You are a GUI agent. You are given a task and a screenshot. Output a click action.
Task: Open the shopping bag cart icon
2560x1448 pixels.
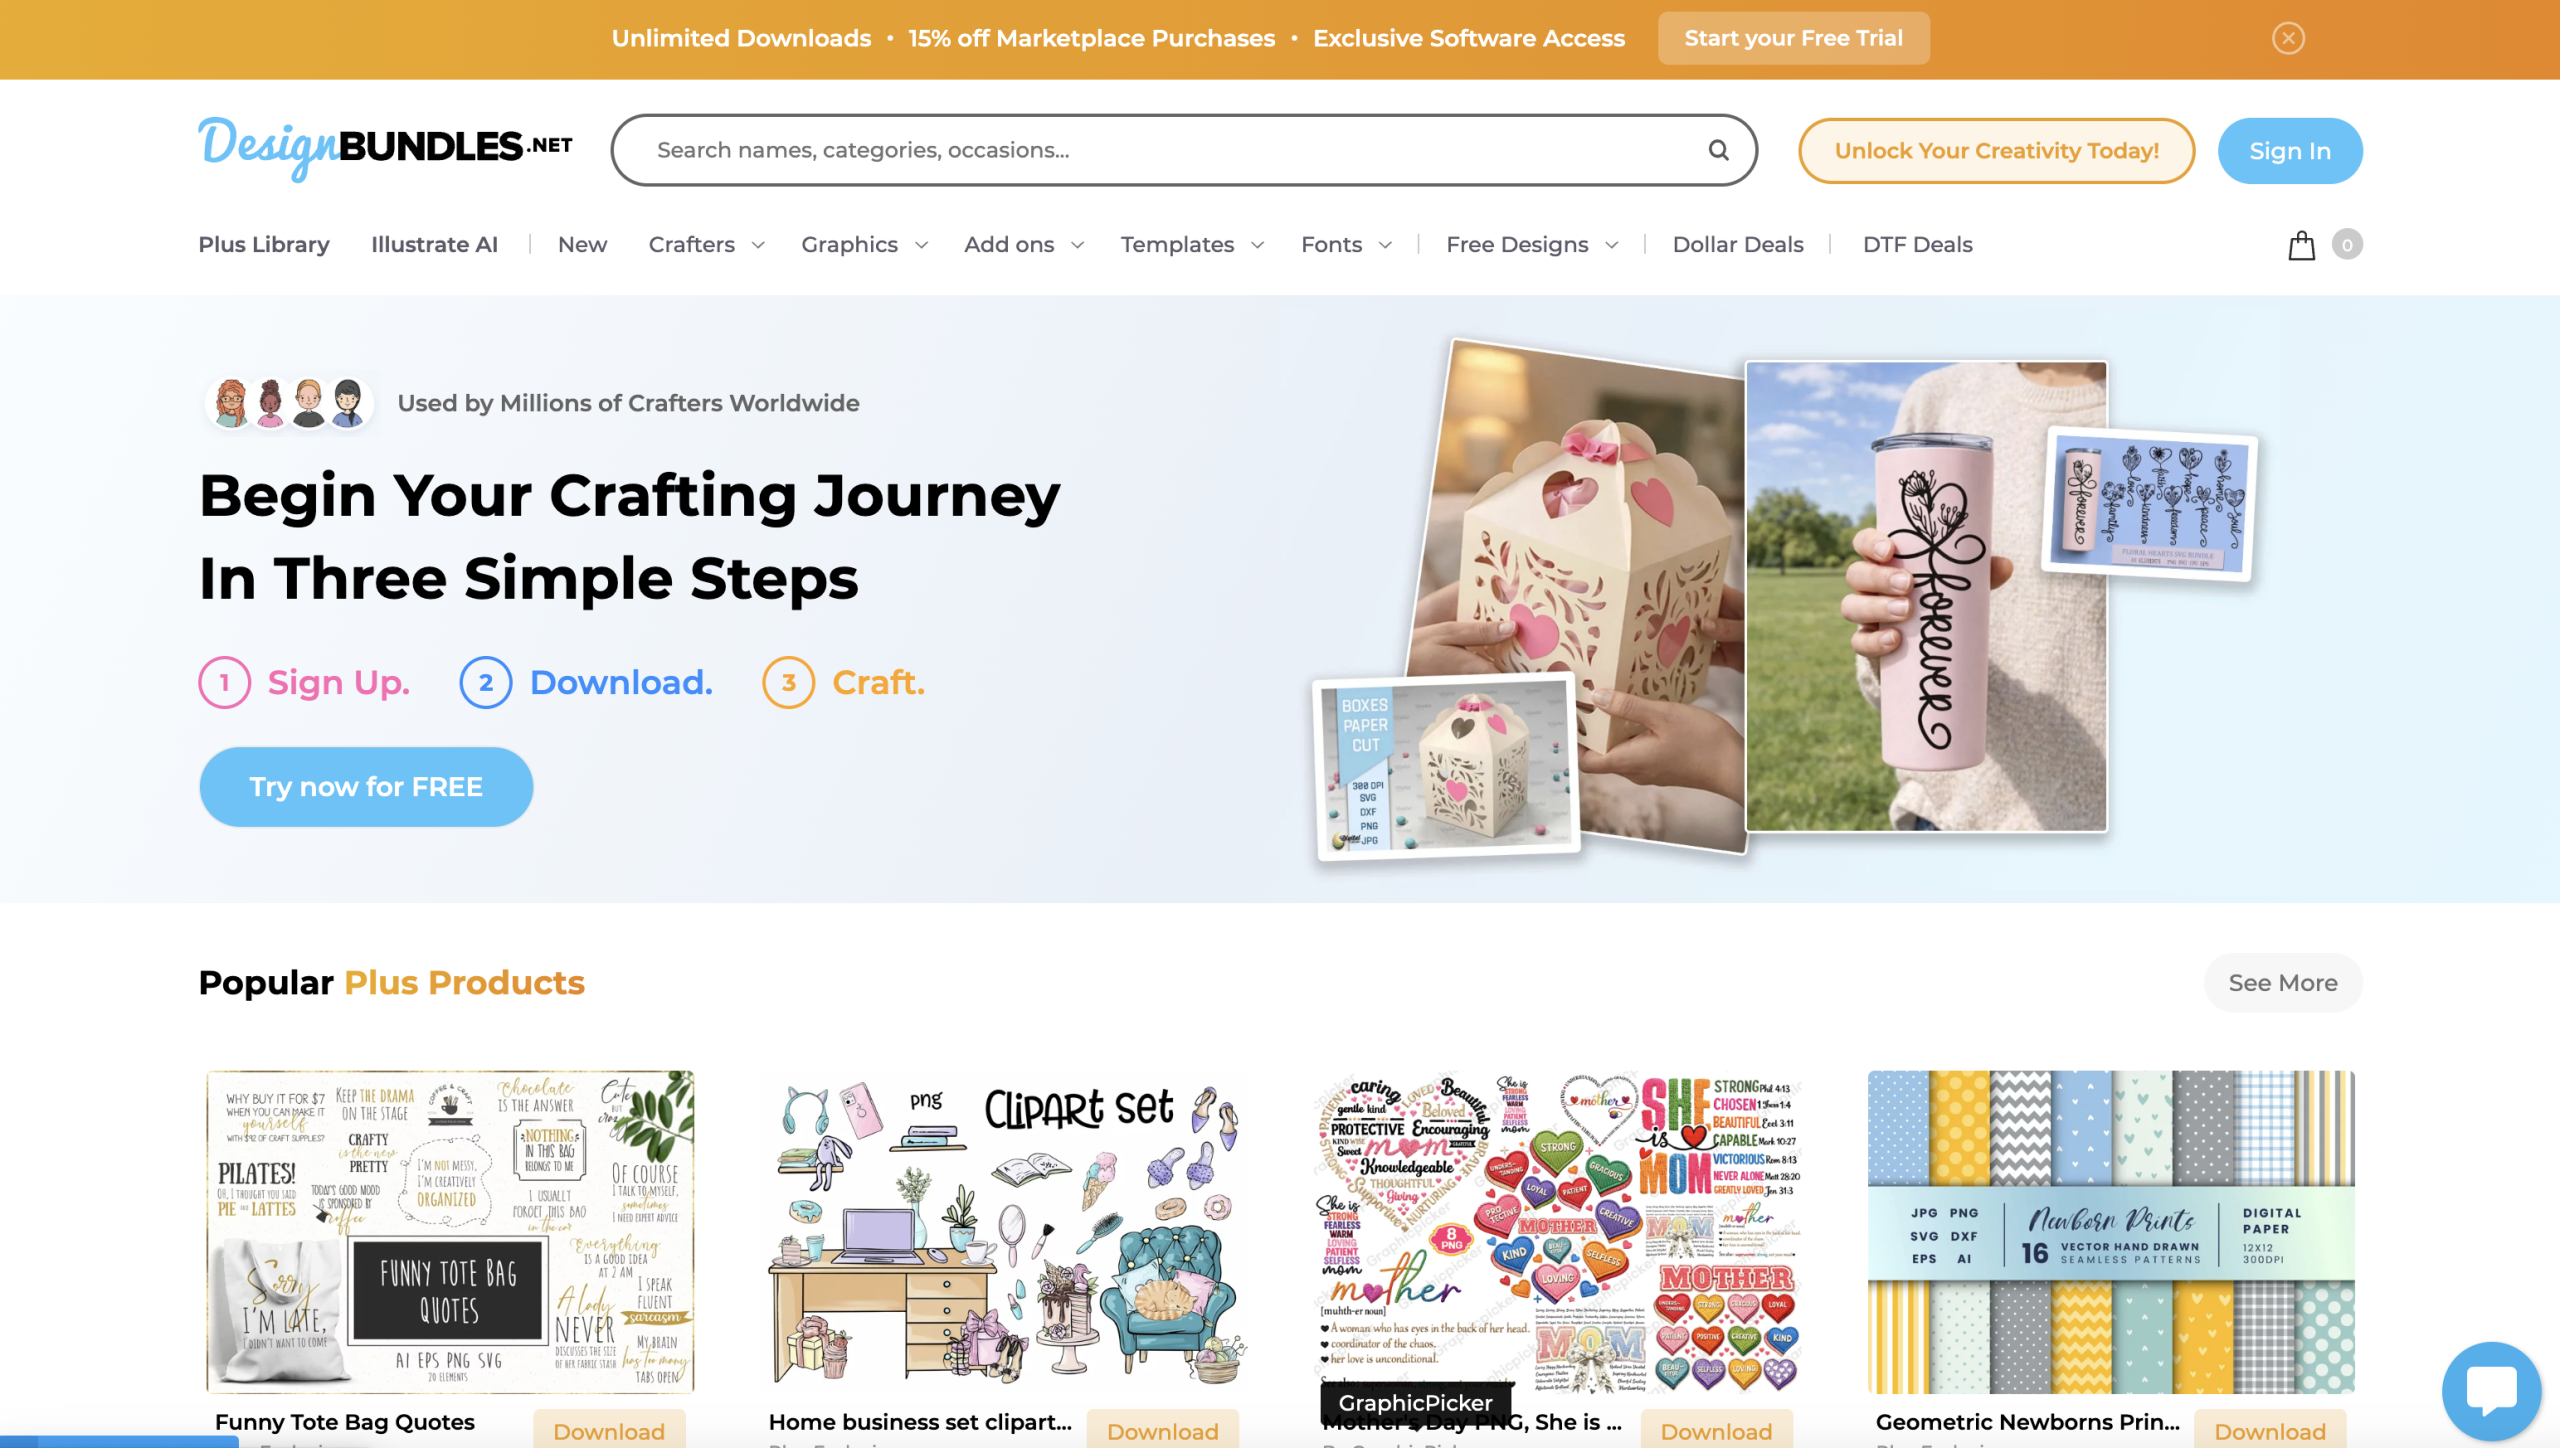point(2301,245)
